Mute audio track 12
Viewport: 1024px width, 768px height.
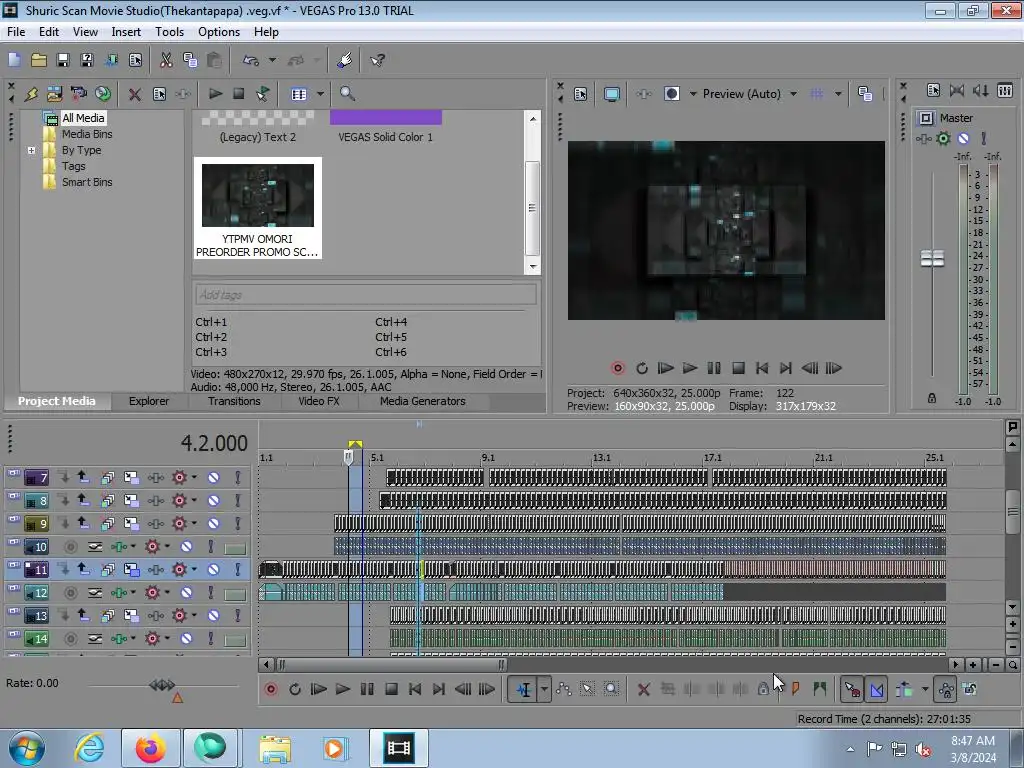tap(186, 593)
